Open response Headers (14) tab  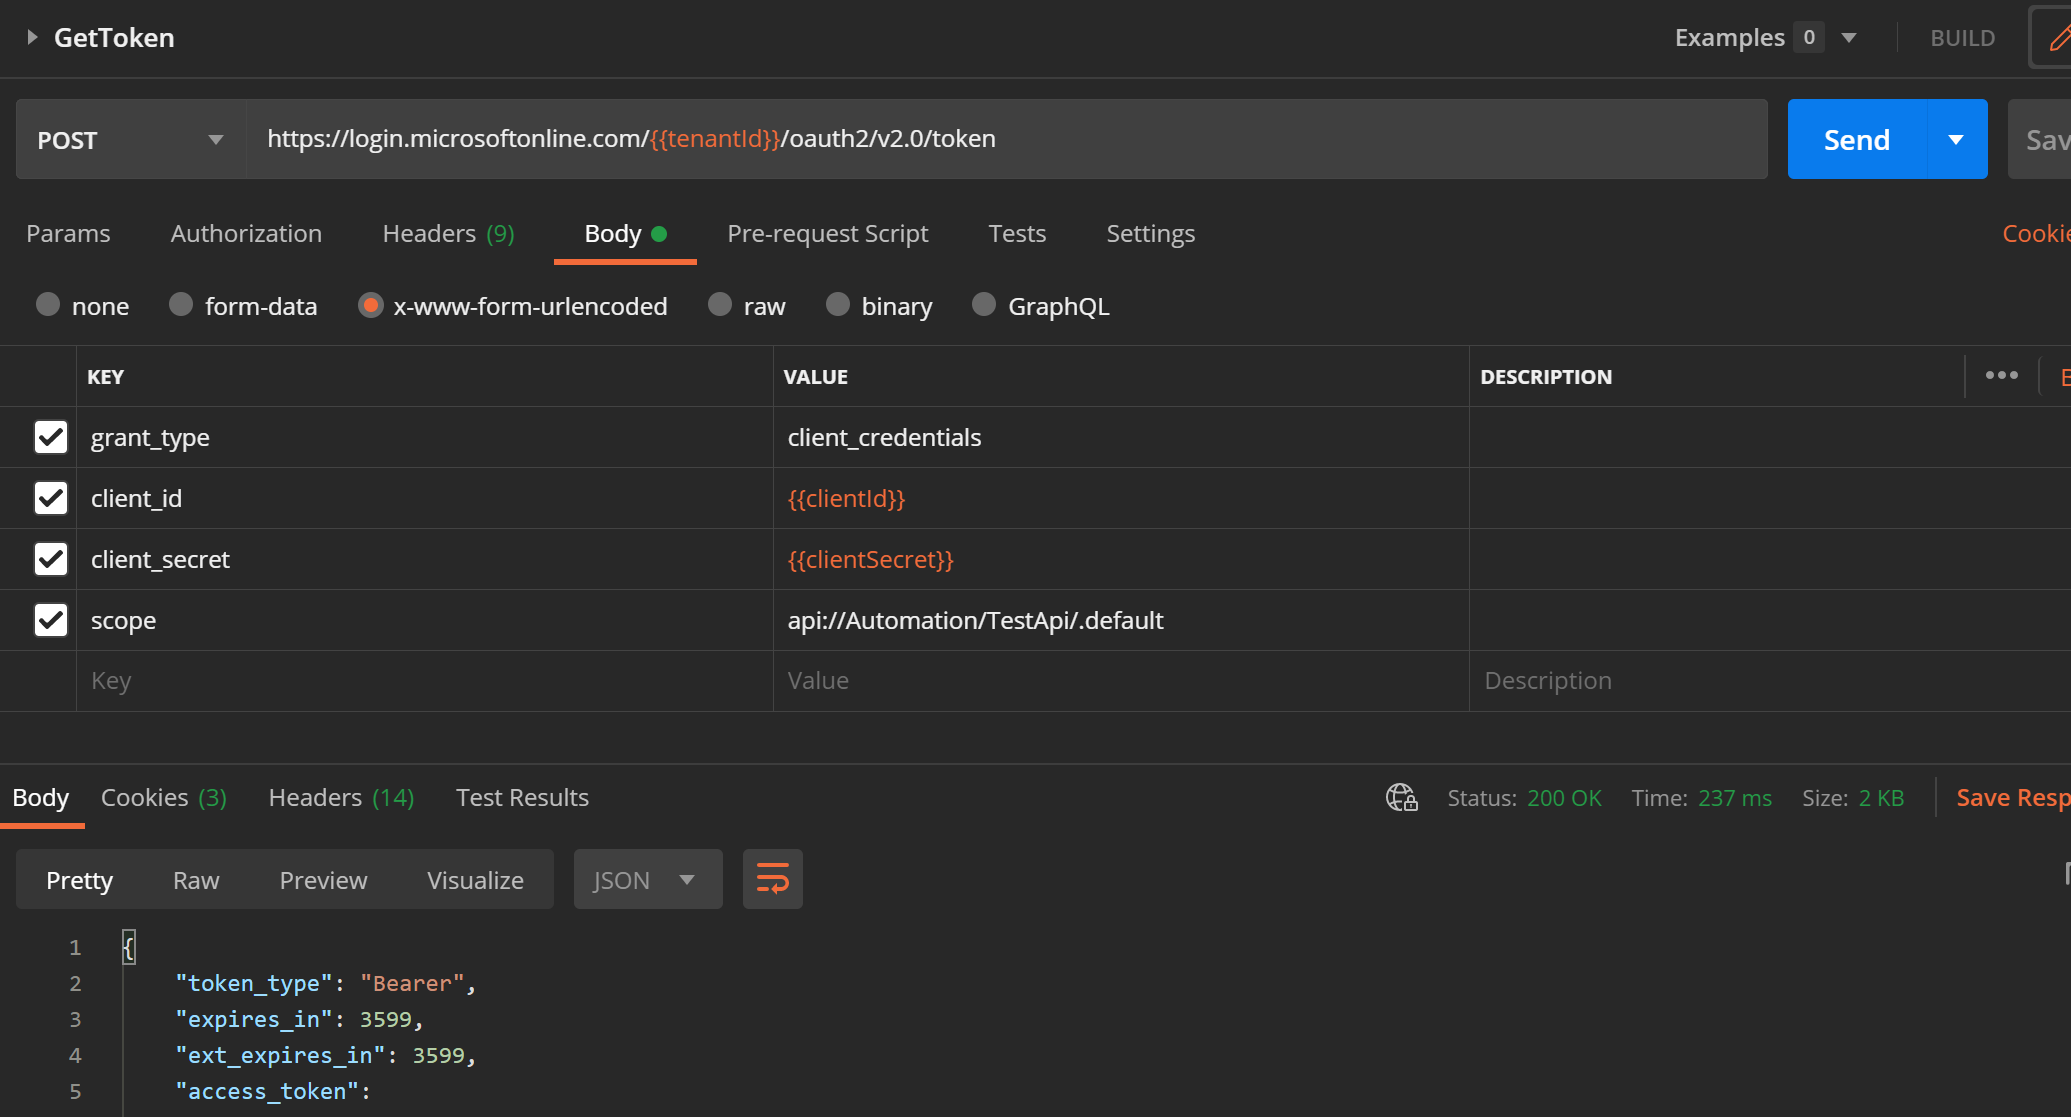(341, 798)
